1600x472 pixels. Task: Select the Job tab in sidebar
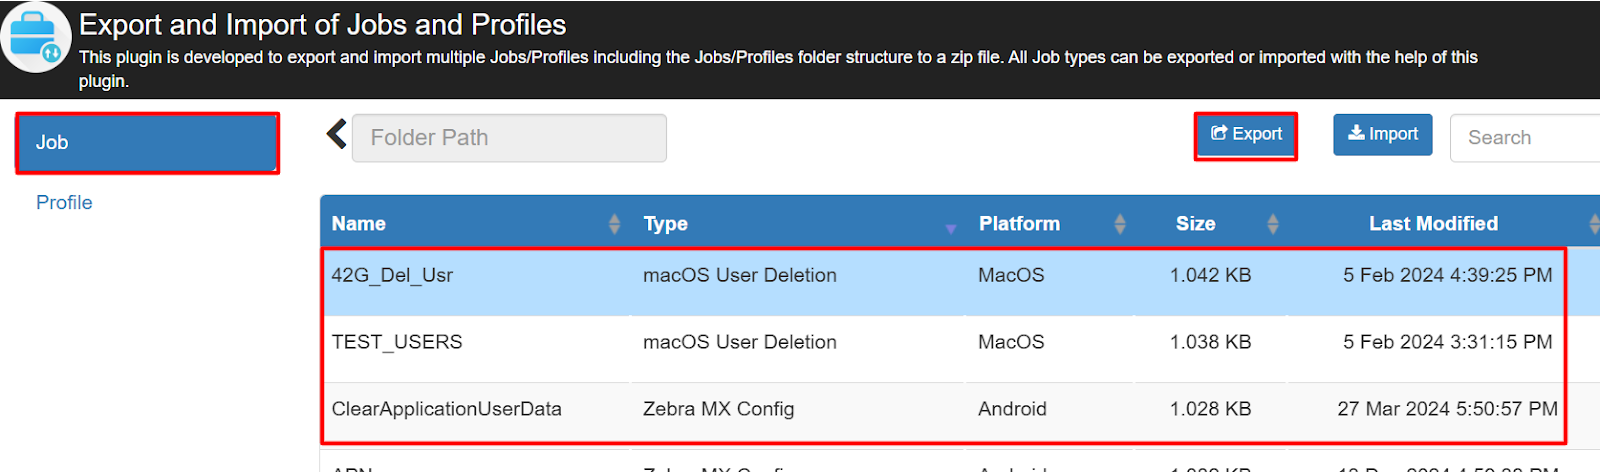pos(147,142)
